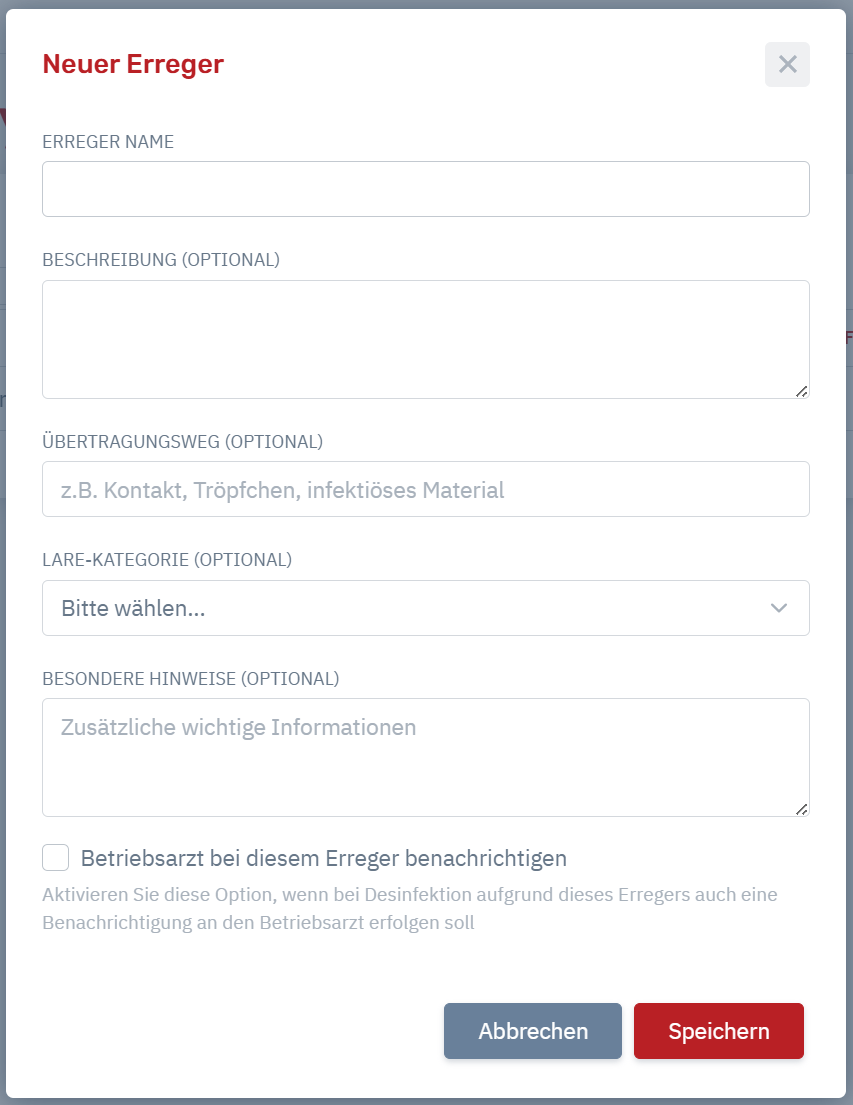Click the Beschreibung text area resize handle
The width and height of the screenshot is (853, 1105).
click(802, 391)
